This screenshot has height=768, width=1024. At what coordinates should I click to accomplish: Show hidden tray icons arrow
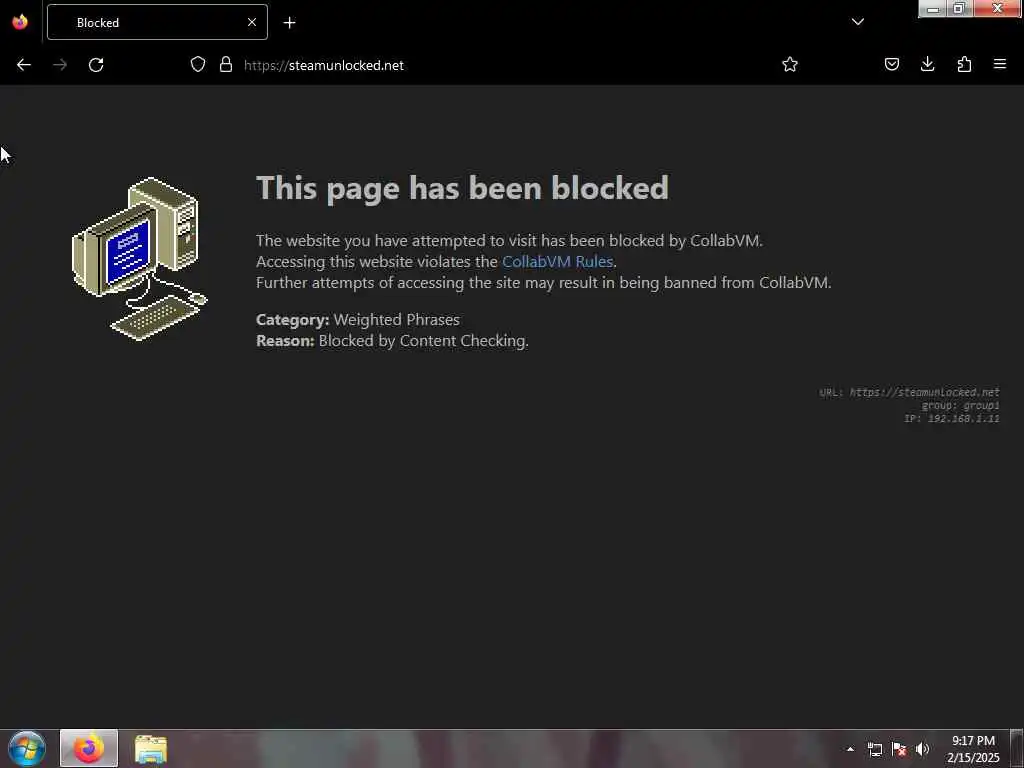pos(850,749)
